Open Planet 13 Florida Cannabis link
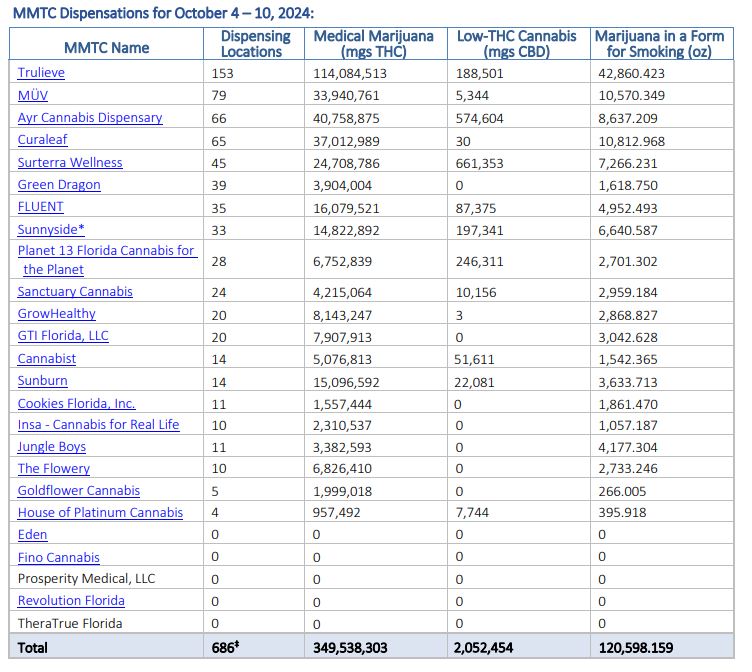This screenshot has height=672, width=752. [106, 251]
